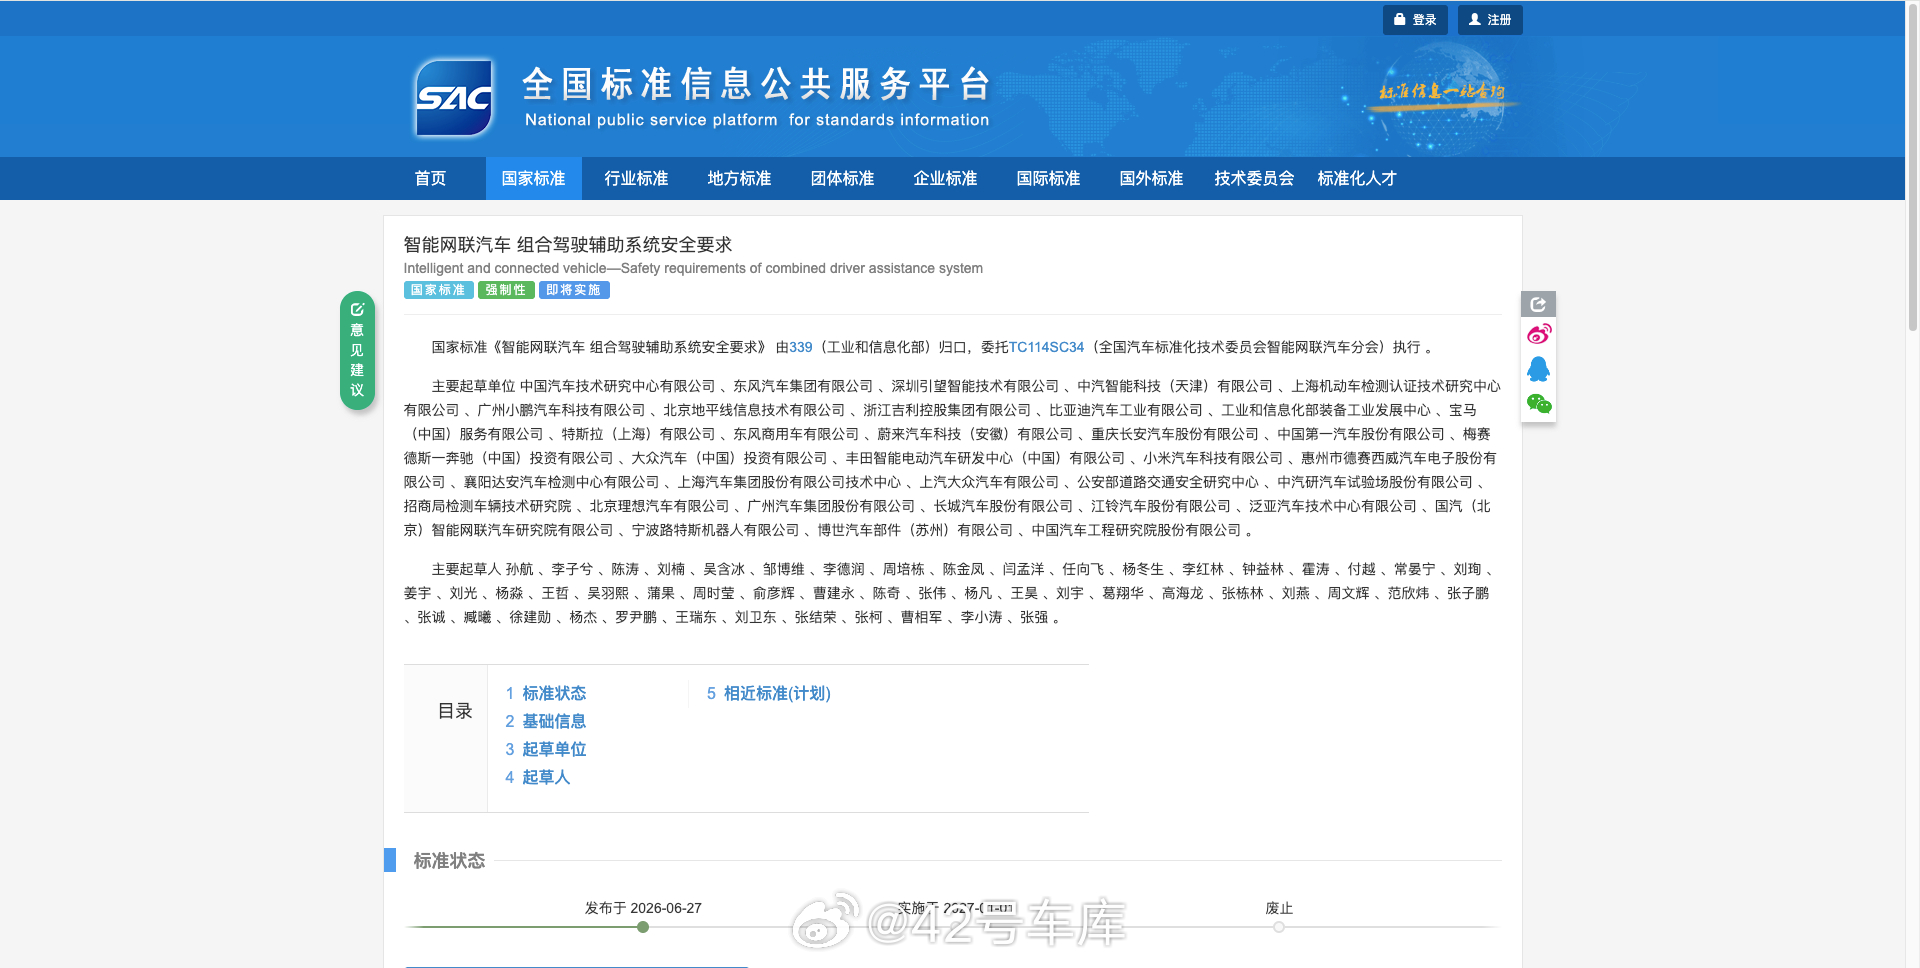Jump to 2 基础信息 in contents
This screenshot has height=968, width=1920.
pos(546,721)
